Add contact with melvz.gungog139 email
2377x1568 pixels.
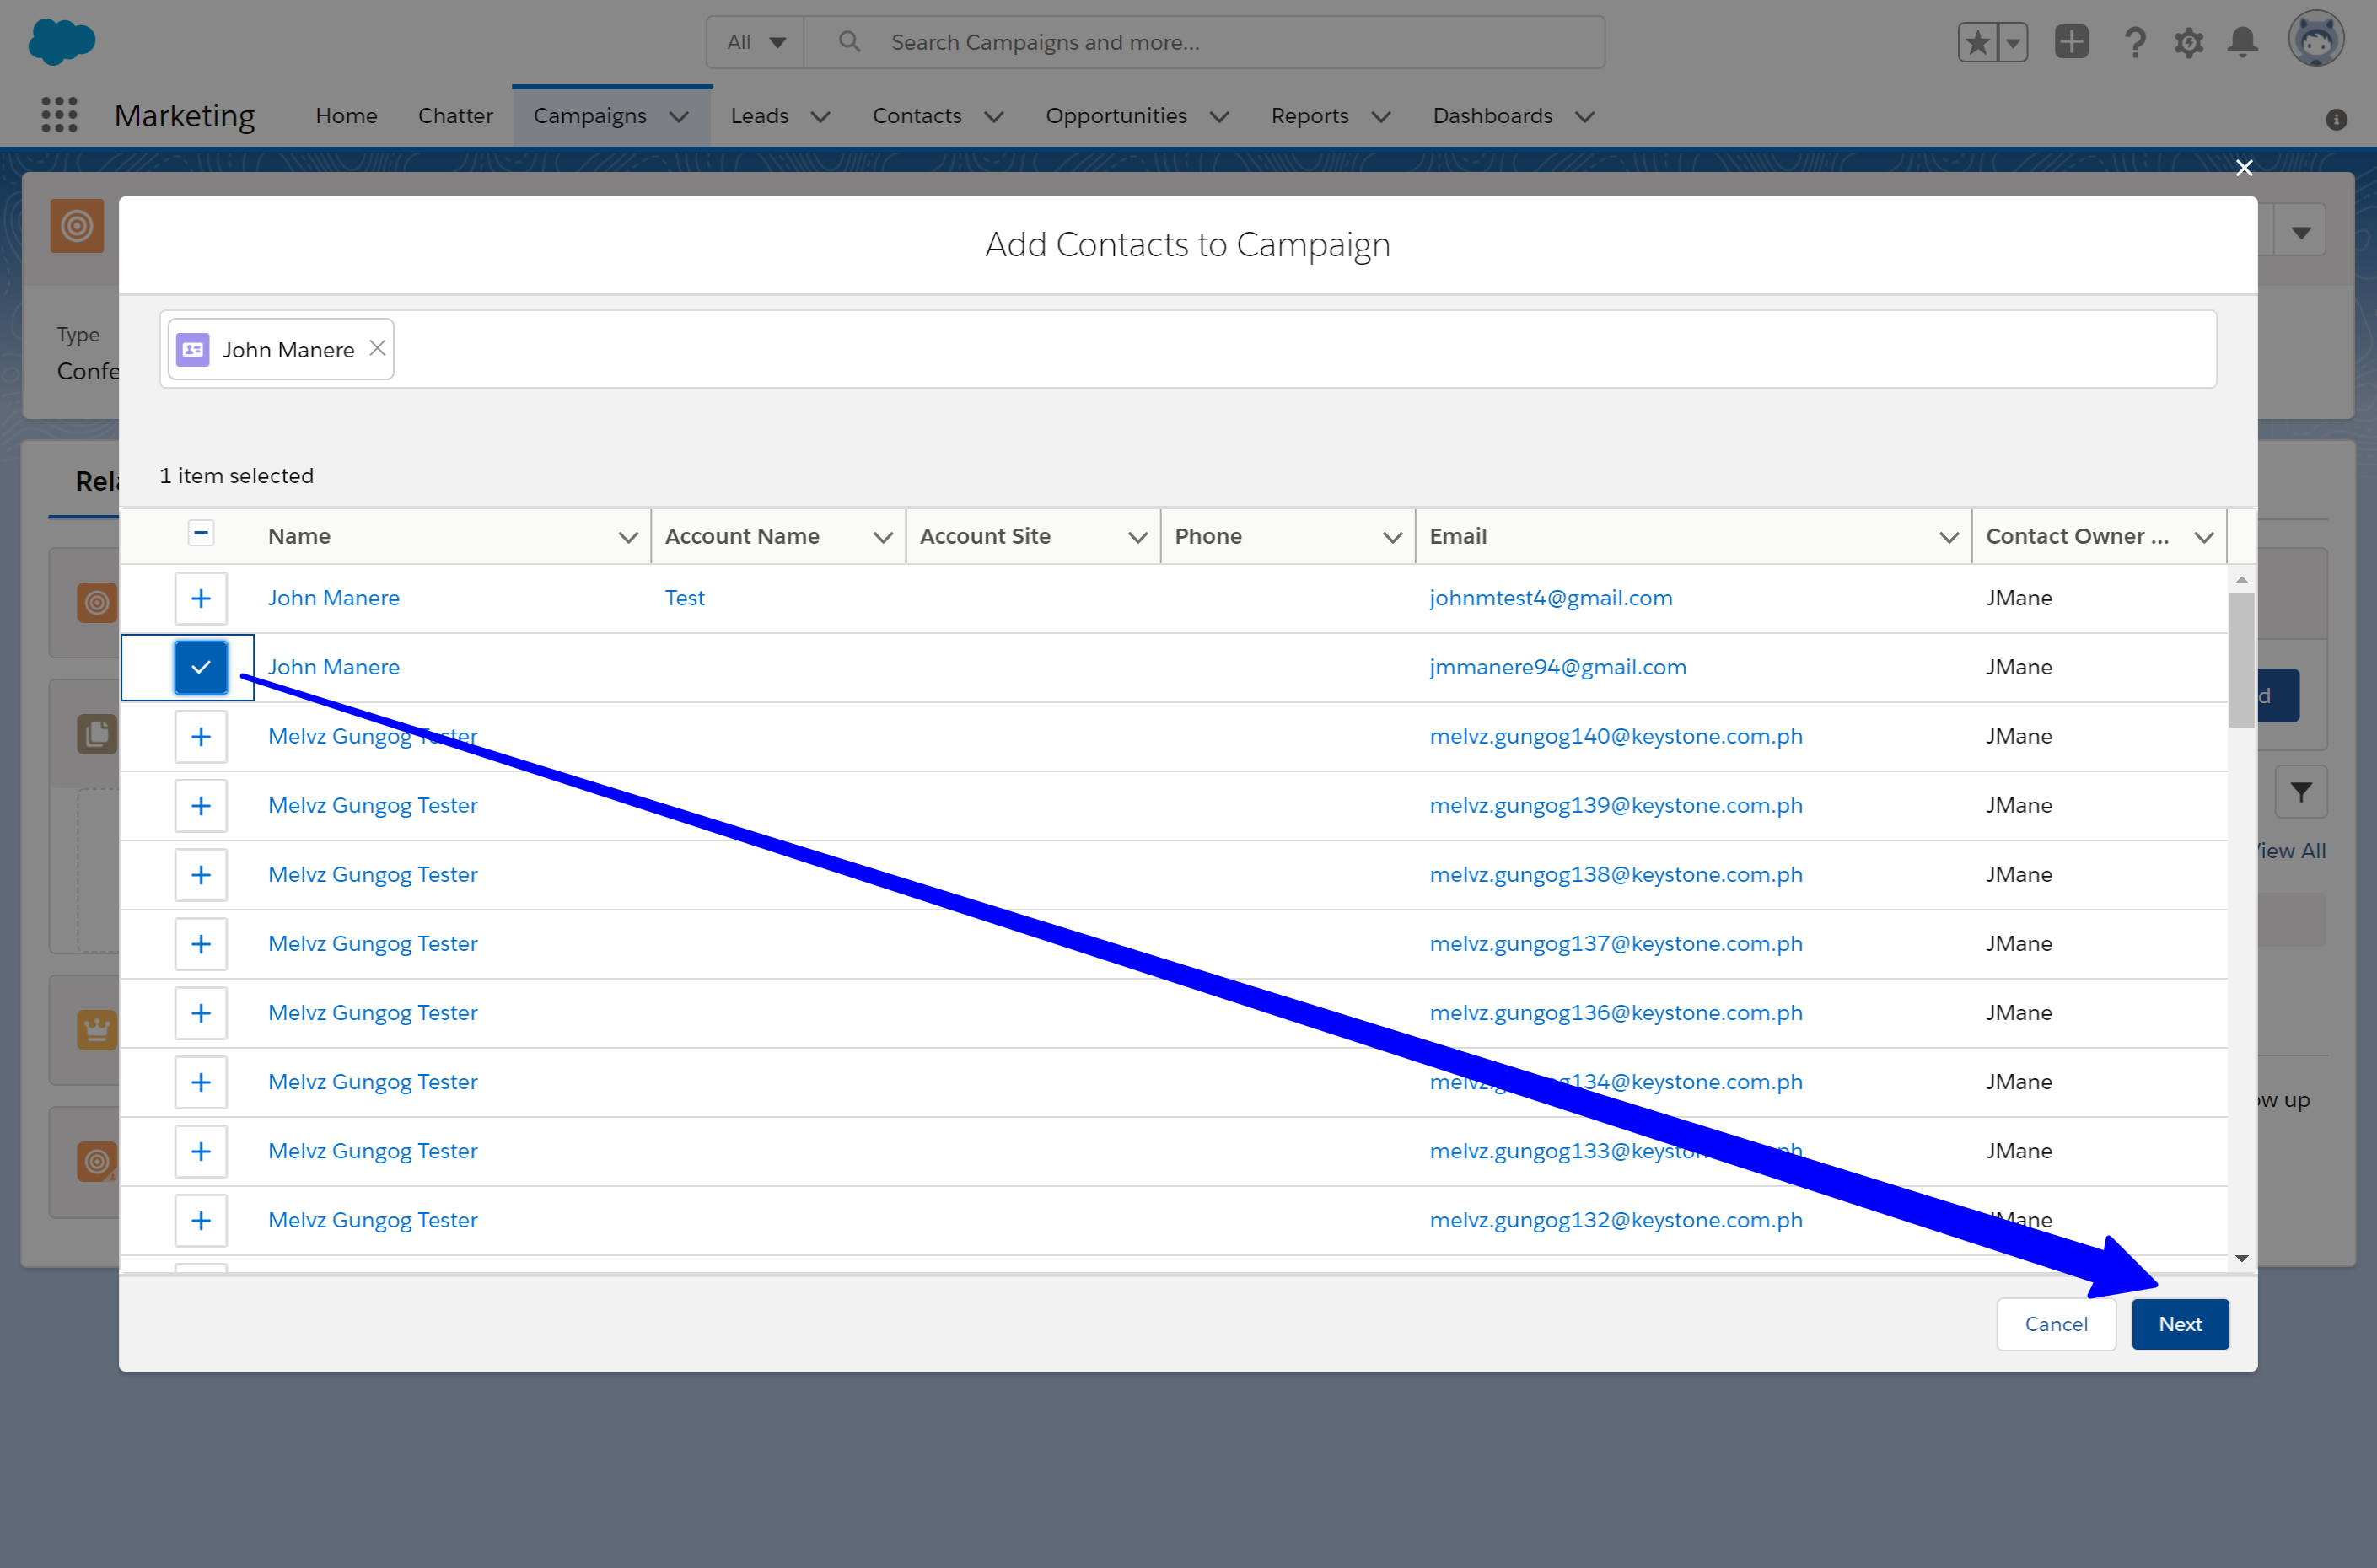(x=201, y=805)
